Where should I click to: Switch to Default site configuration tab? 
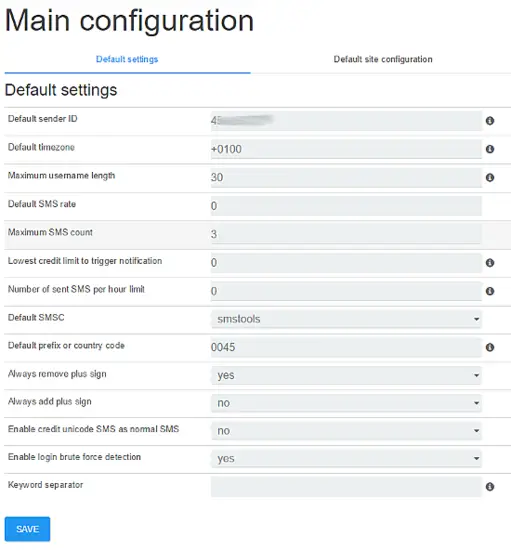[x=383, y=59]
